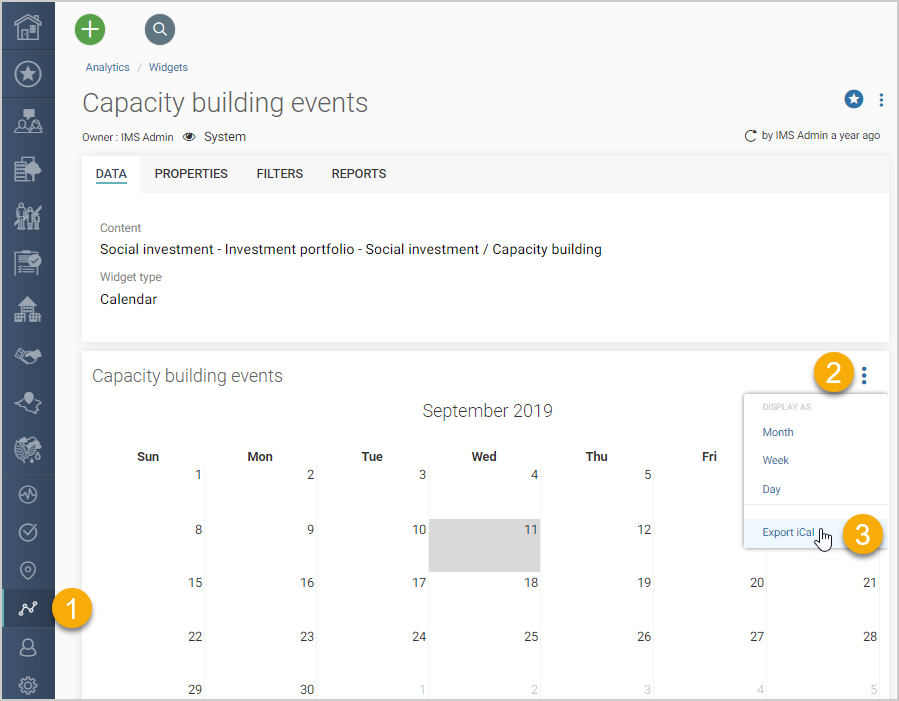
Task: Switch to the PROPERTIES tab
Action: (x=191, y=174)
